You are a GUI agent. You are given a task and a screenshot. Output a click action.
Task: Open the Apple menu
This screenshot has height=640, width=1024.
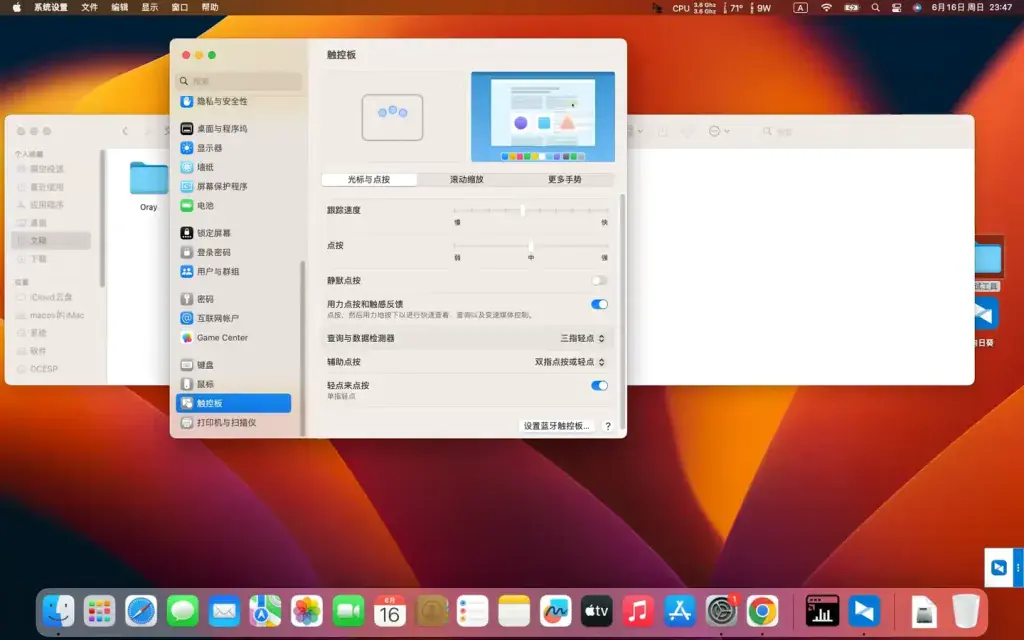tap(16, 7)
